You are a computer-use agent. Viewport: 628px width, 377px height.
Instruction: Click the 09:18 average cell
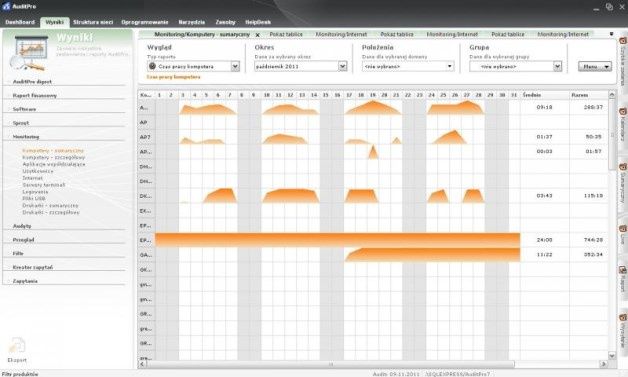tap(544, 107)
